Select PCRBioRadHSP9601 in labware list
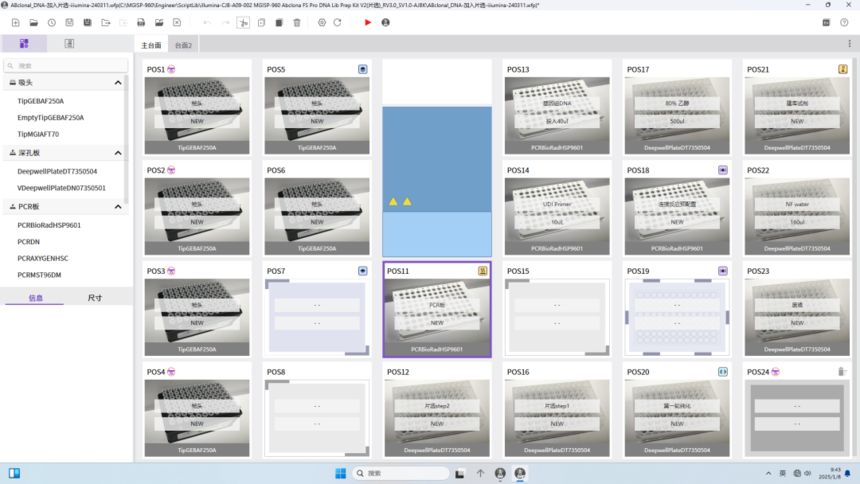Screen dimensions: 860x484 coord(49,225)
